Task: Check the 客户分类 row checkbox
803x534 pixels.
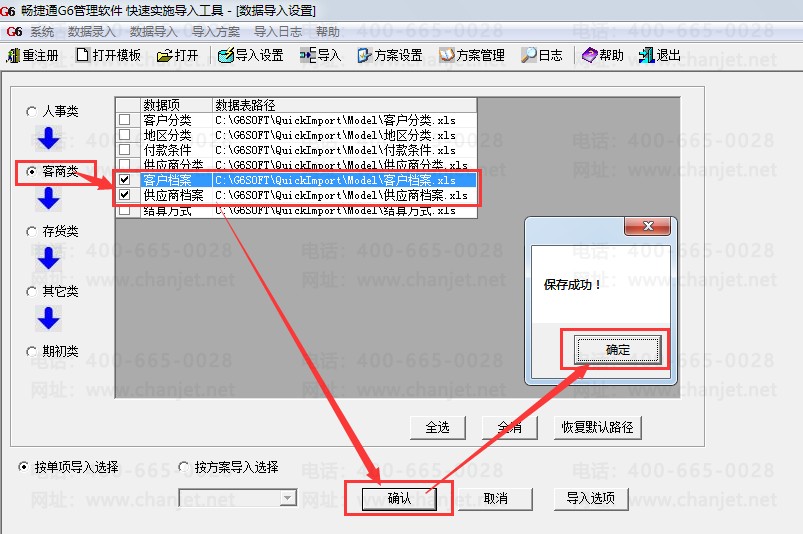Action: click(x=124, y=120)
